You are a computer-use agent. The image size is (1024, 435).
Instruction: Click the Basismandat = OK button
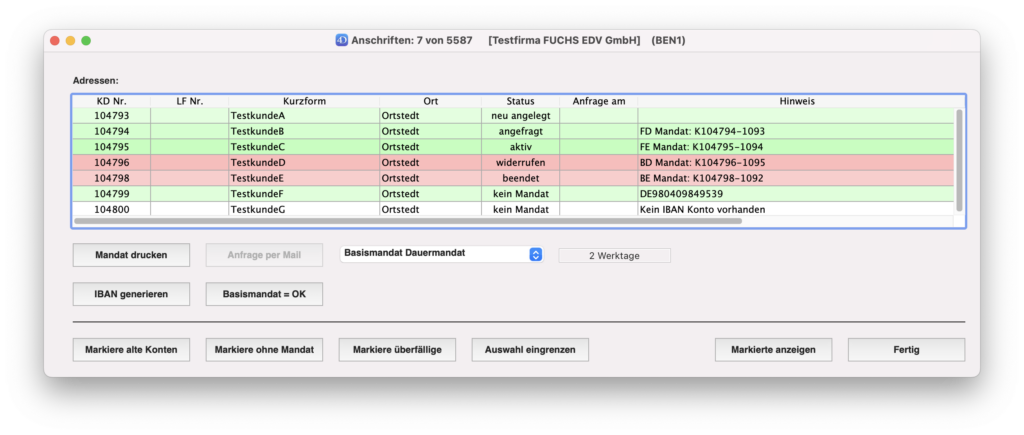tap(264, 295)
